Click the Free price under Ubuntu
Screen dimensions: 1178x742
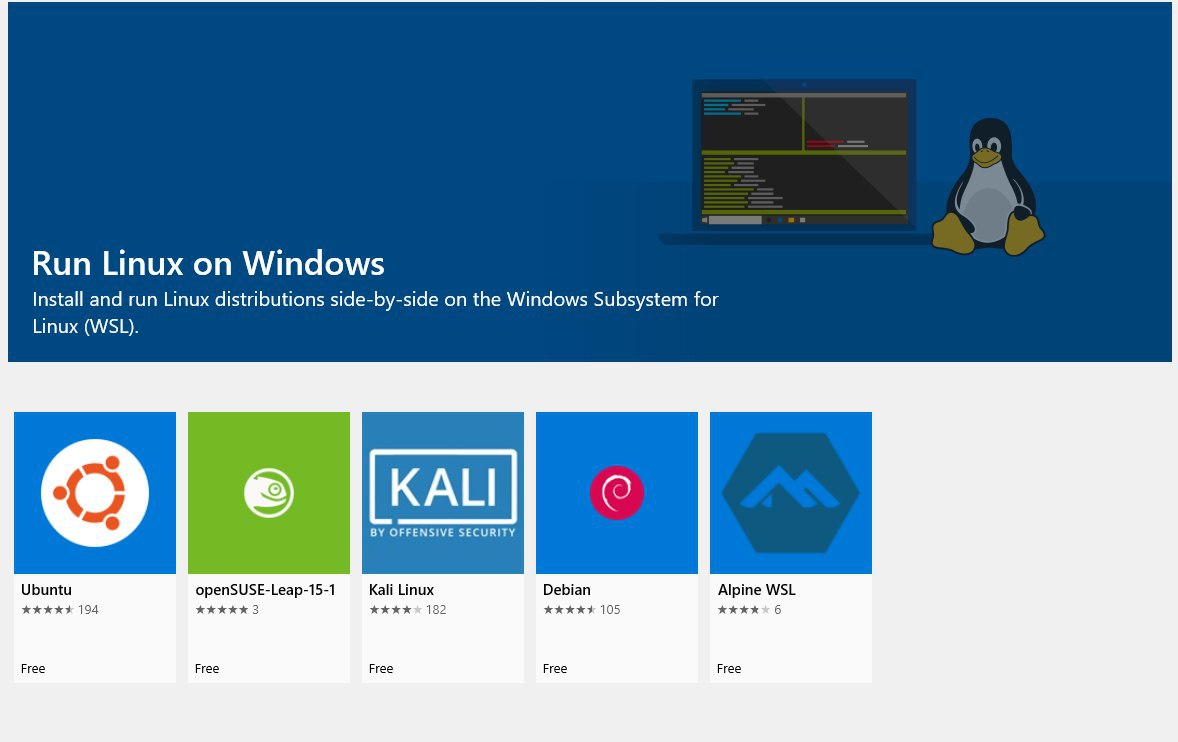click(33, 668)
